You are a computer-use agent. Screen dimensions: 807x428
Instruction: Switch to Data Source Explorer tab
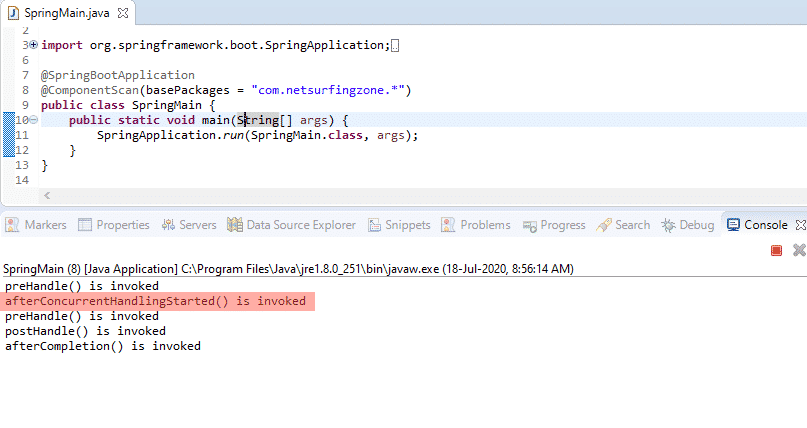coord(291,225)
